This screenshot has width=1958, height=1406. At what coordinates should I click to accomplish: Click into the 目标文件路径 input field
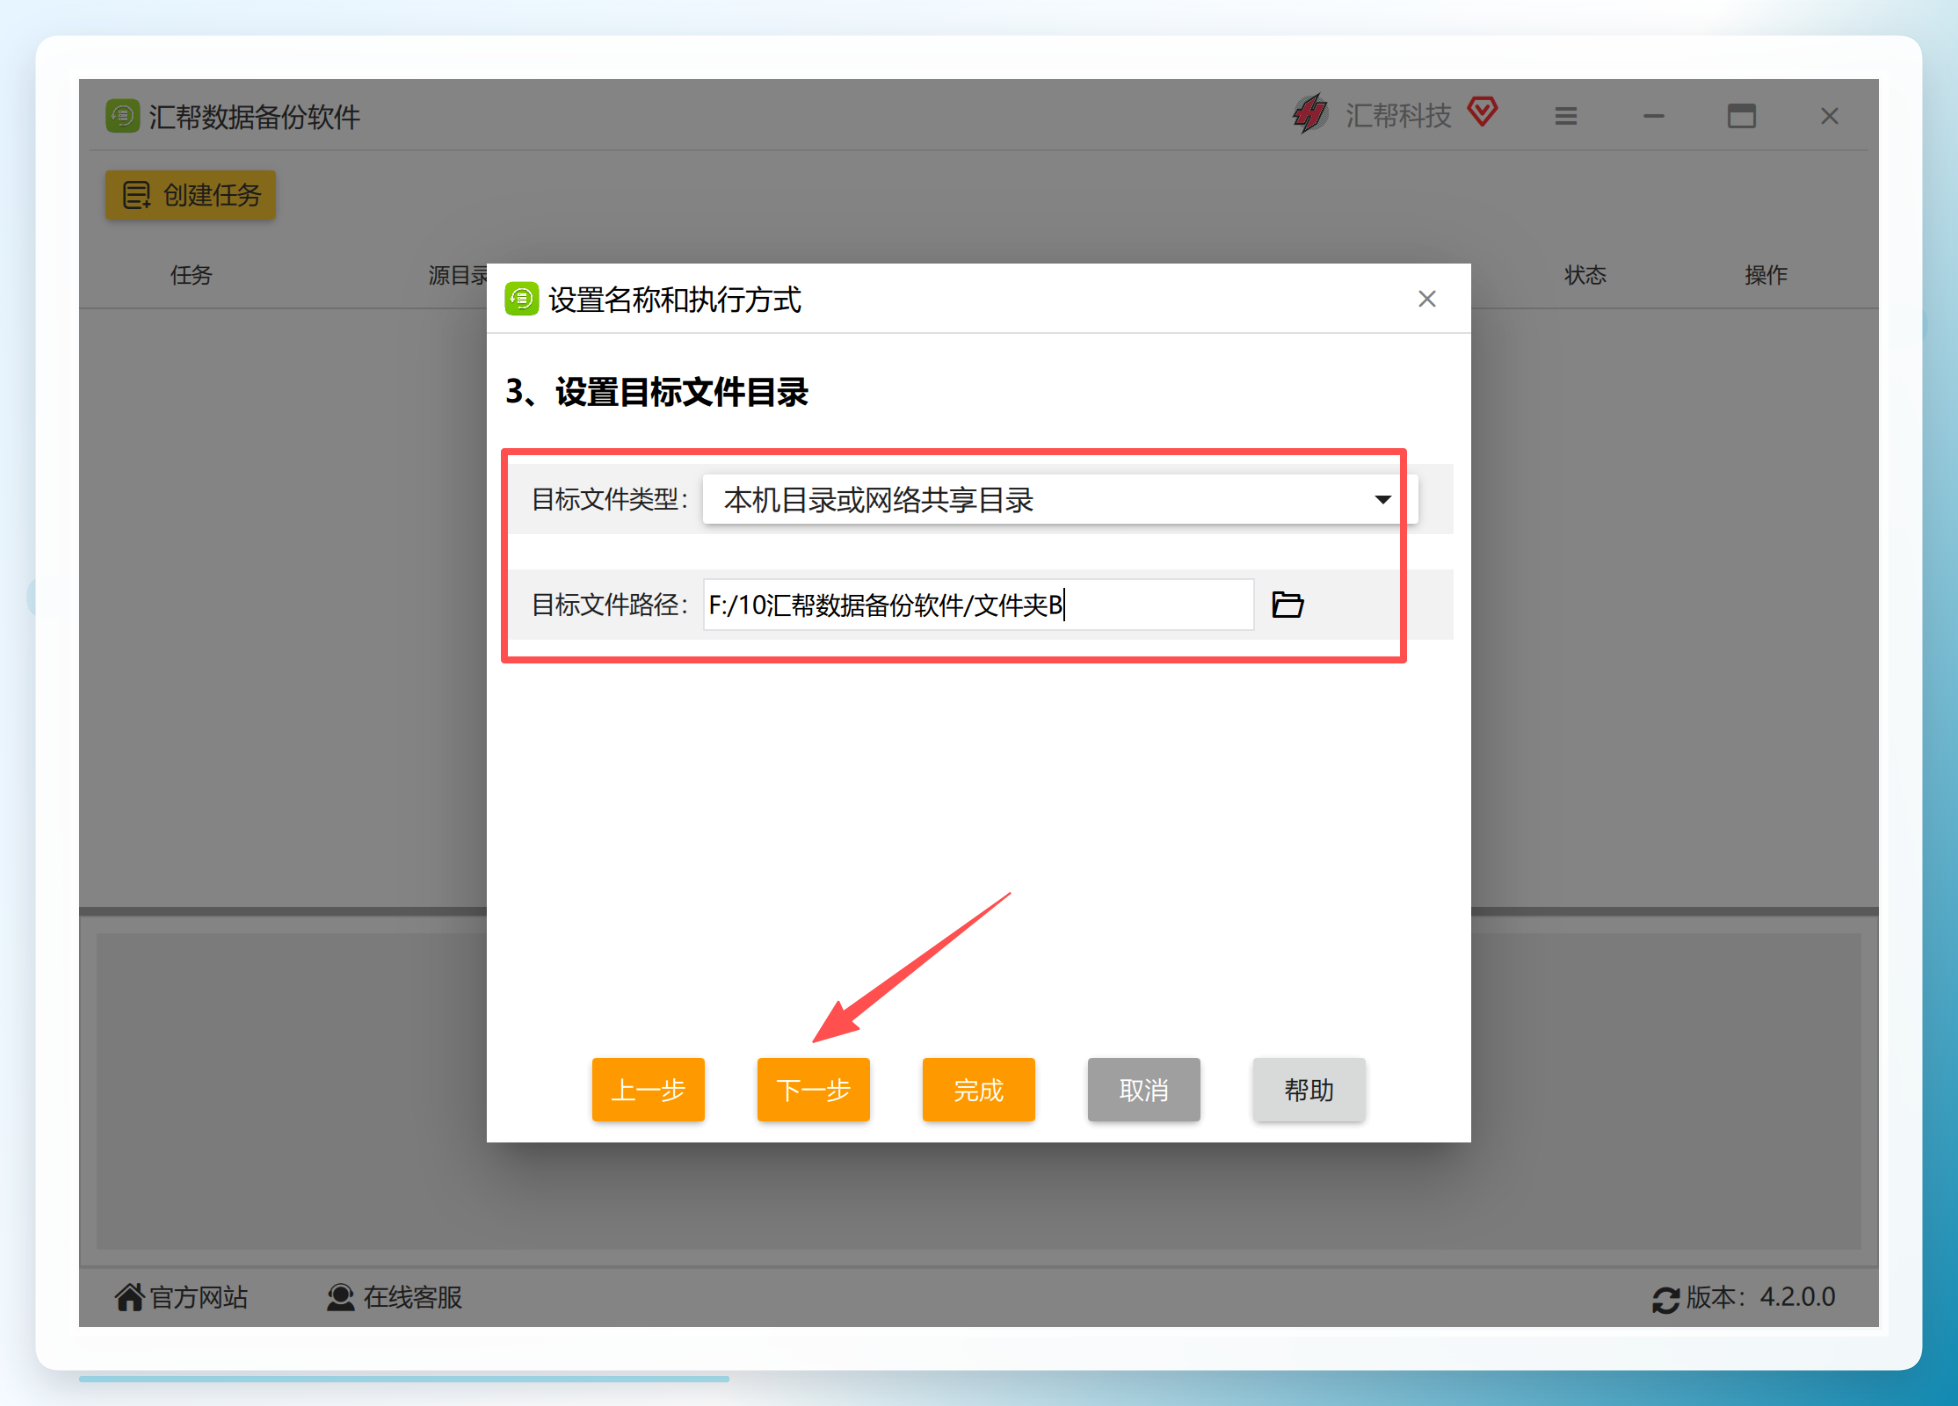coord(978,605)
